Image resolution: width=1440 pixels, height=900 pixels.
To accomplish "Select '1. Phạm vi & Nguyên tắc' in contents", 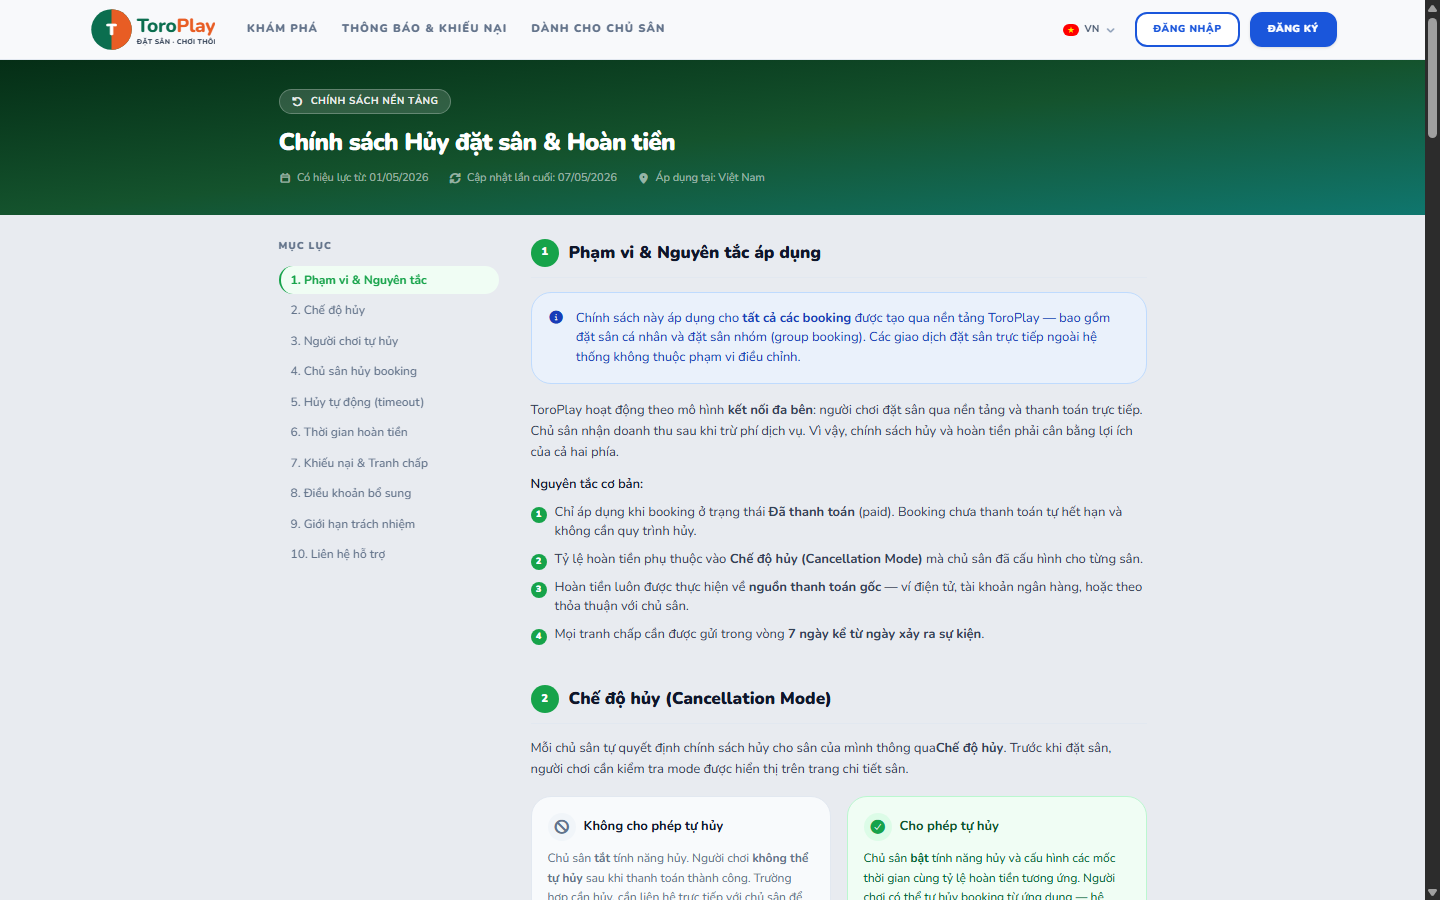I will click(x=389, y=280).
